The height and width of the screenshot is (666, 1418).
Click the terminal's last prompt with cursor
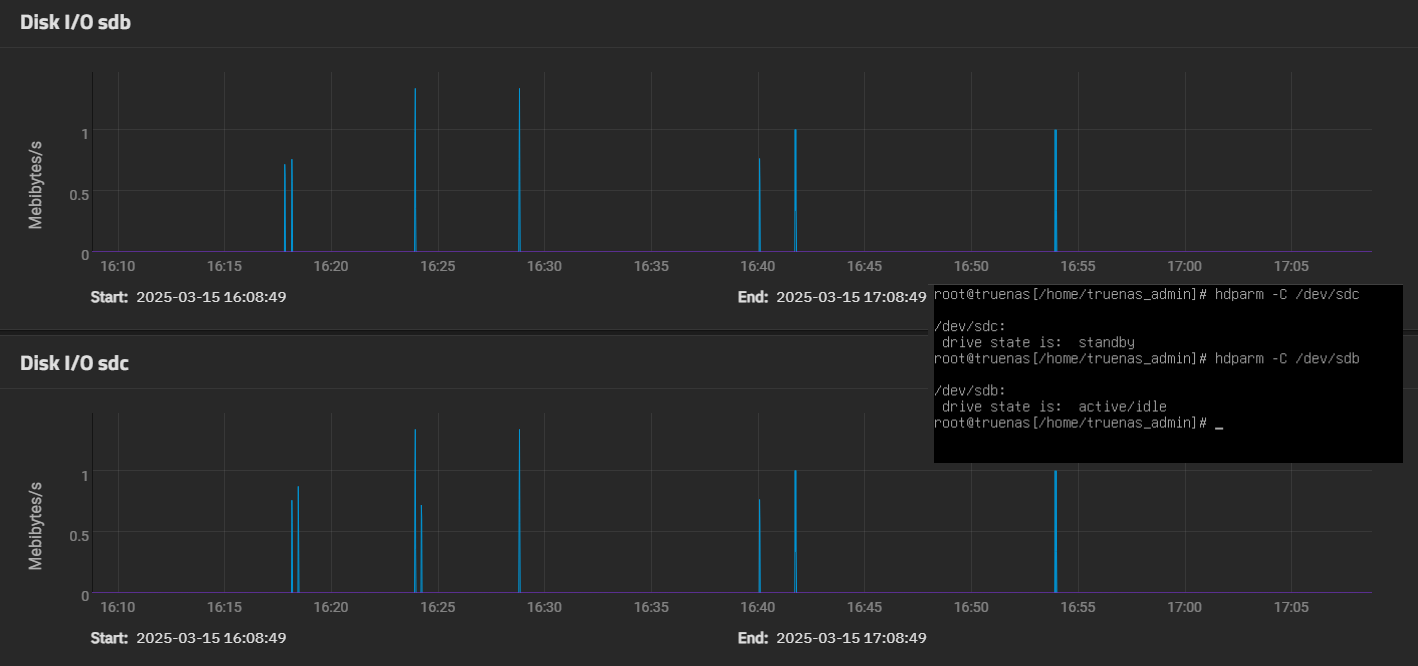(1079, 423)
